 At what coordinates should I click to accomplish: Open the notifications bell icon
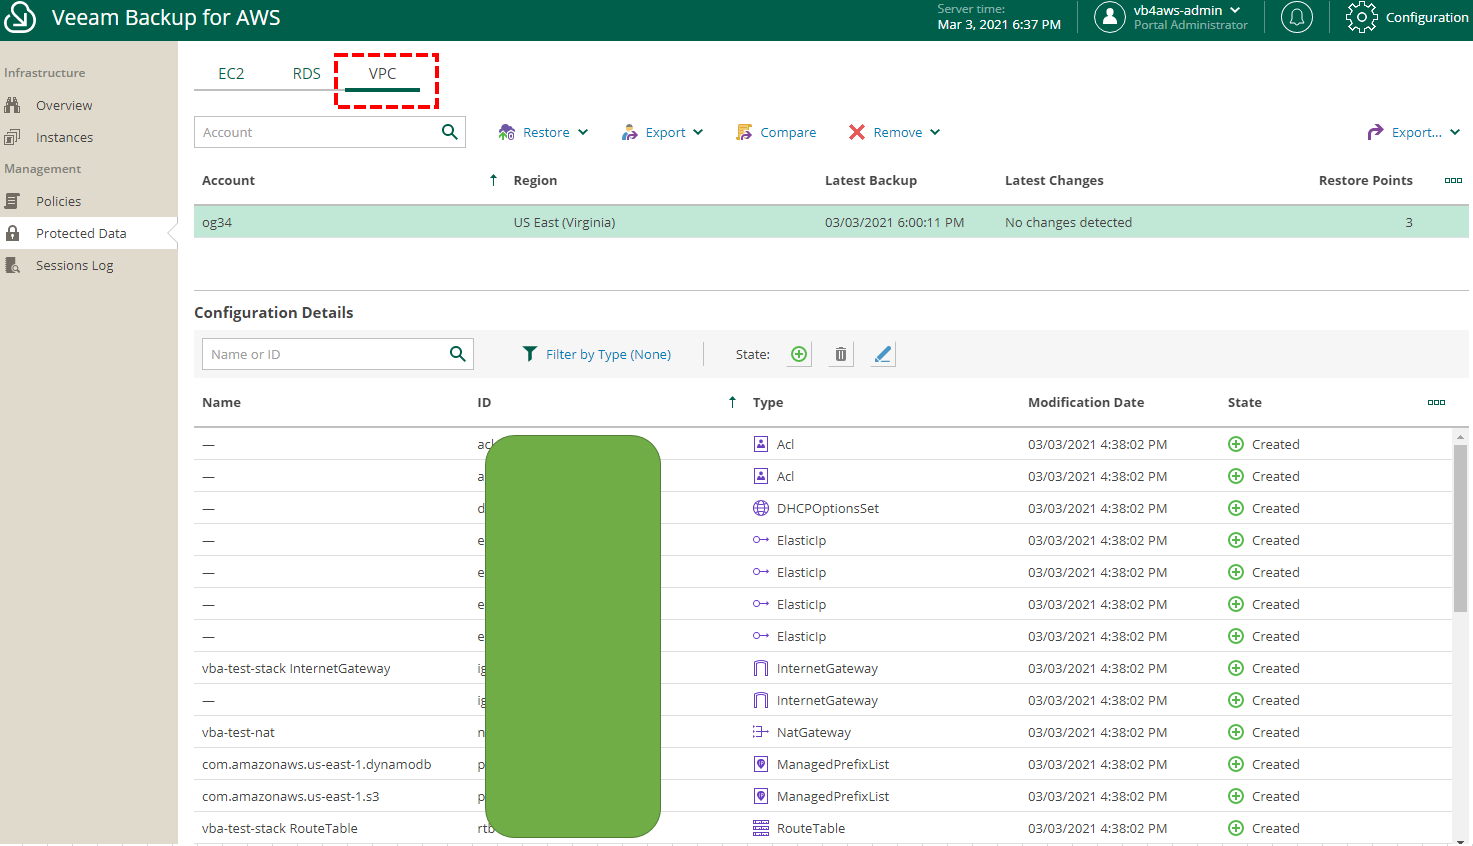coord(1297,17)
